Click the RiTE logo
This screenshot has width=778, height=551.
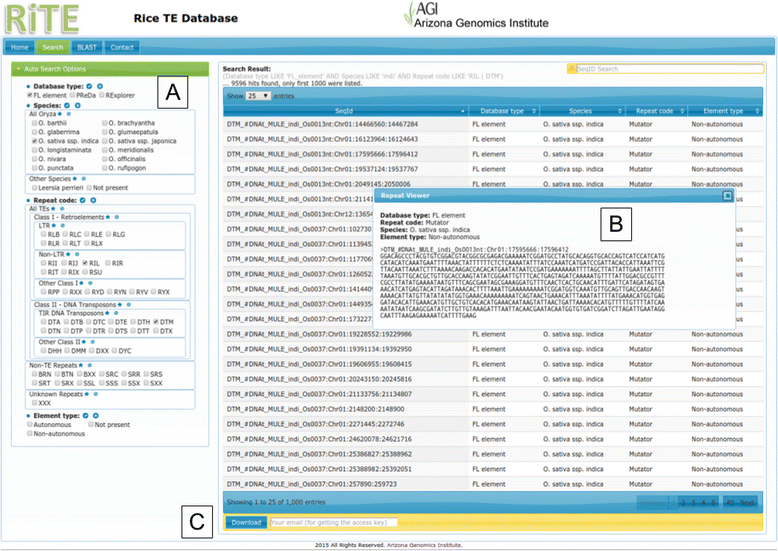coord(41,17)
